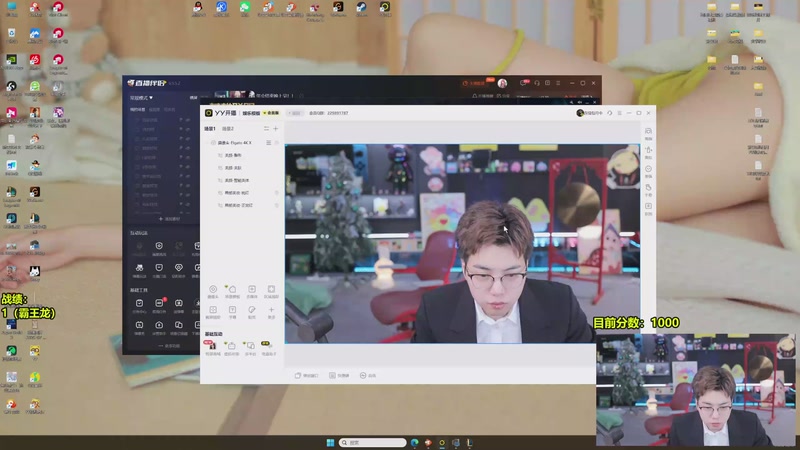800x450 pixels.
Task: Choose the dashed-square region capture tool
Action: pyautogui.click(x=271, y=291)
